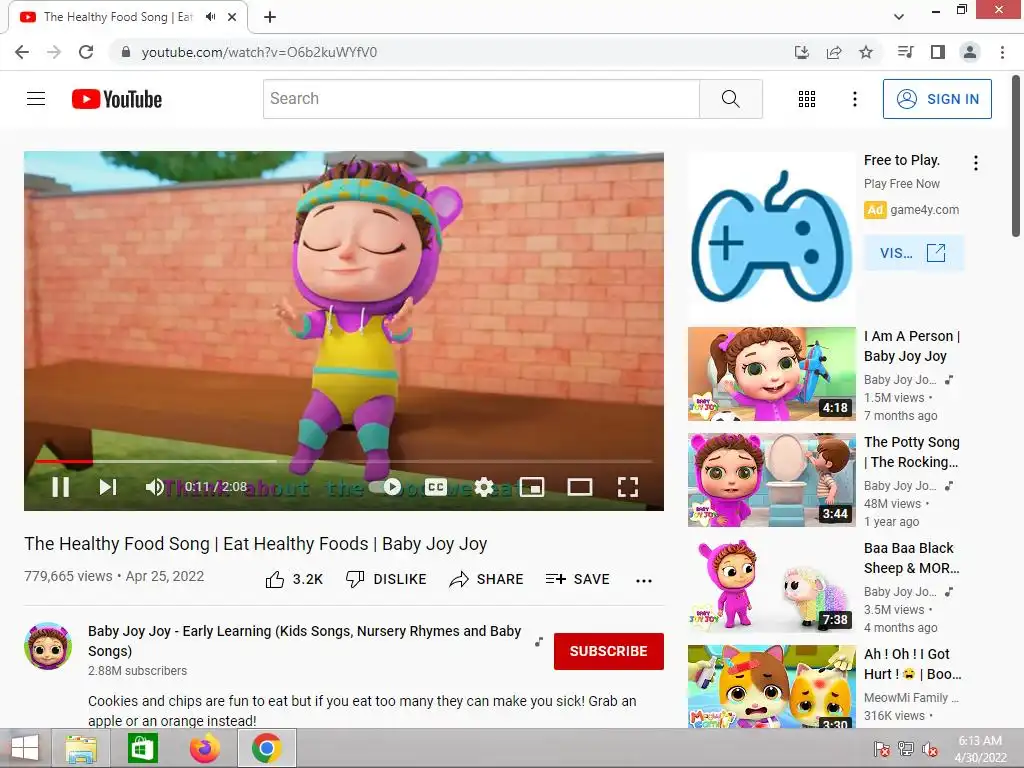Play the Baa Baa Black Sheep thumbnail
The width and height of the screenshot is (1024, 768).
pos(771,585)
